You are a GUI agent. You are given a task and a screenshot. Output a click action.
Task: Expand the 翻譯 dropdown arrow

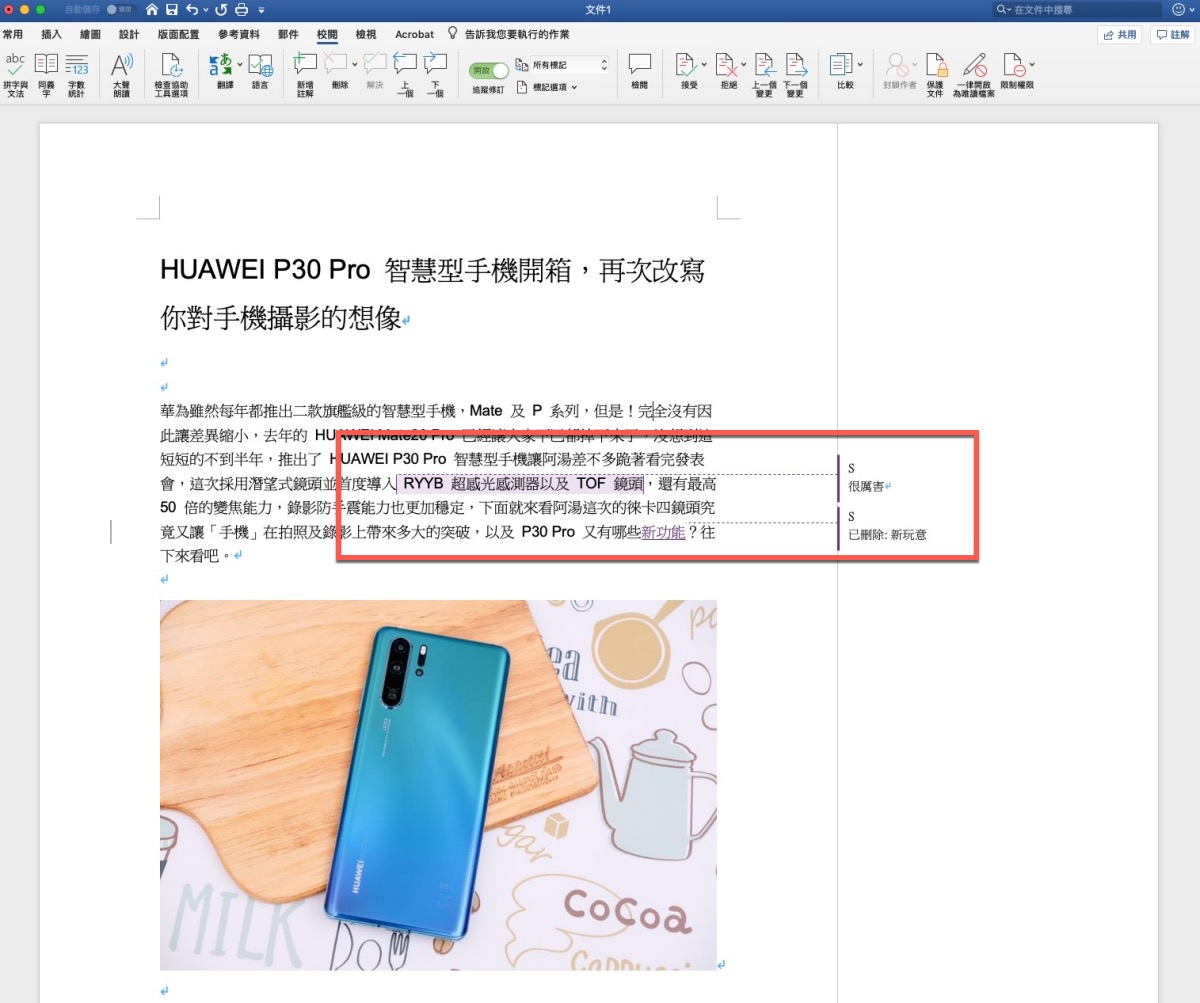(239, 66)
